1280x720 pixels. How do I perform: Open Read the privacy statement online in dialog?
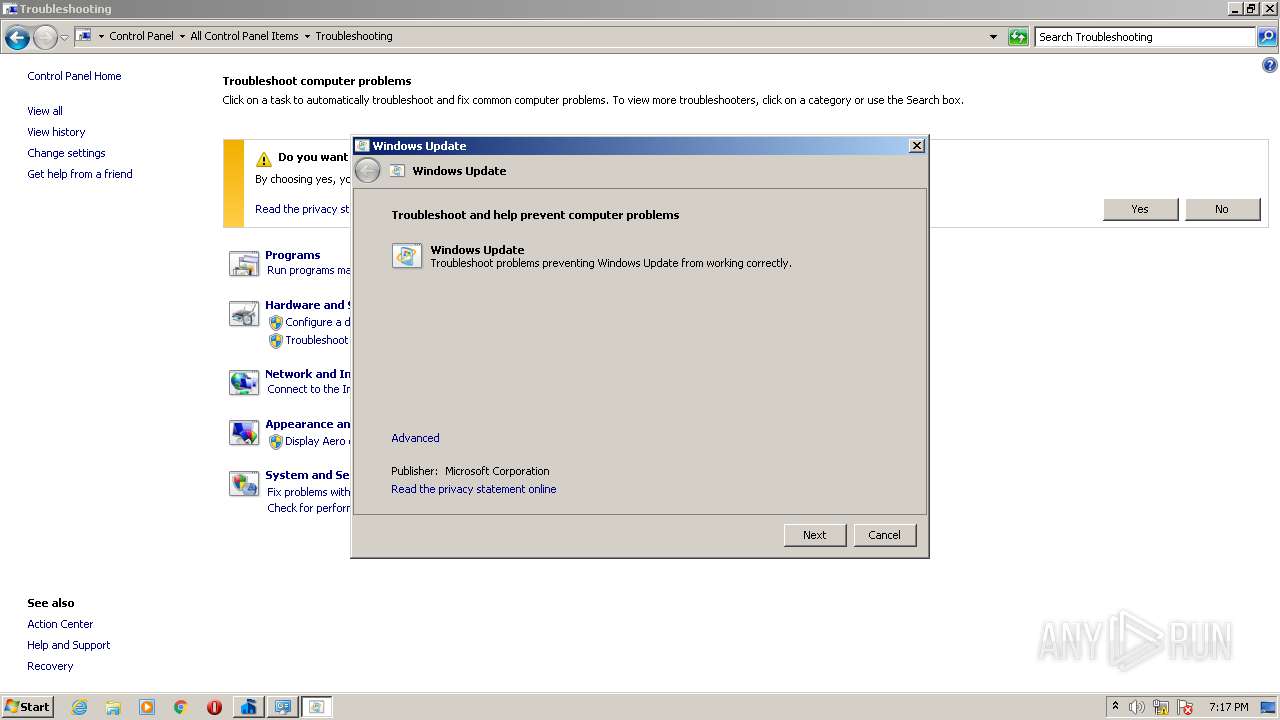click(474, 489)
